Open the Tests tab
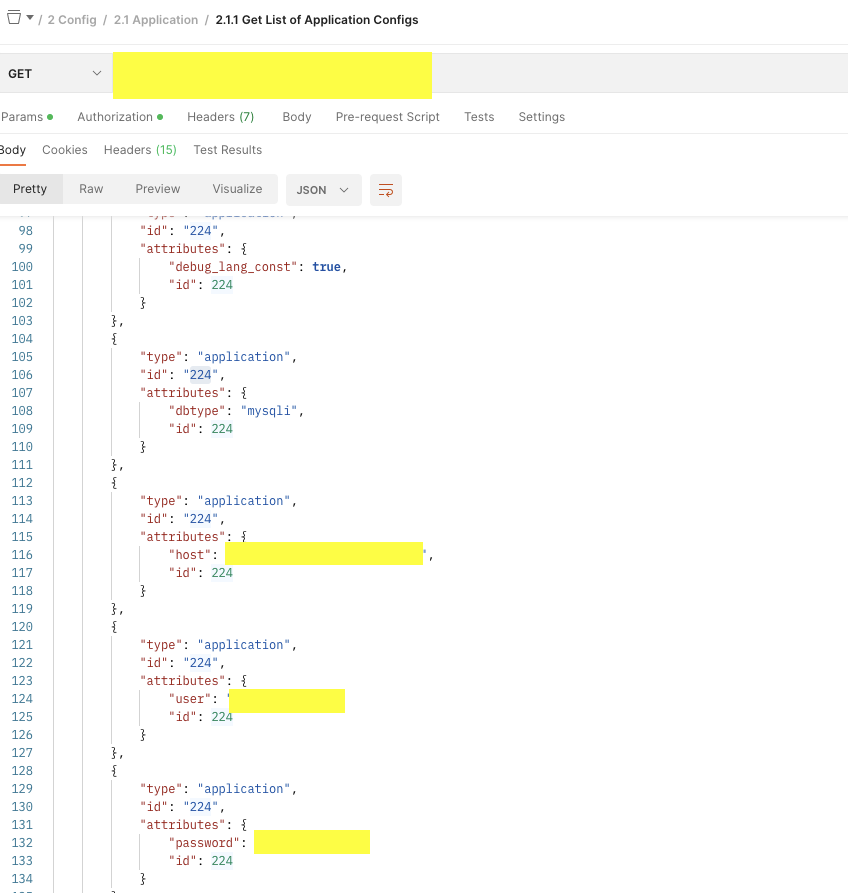Image resolution: width=848 pixels, height=893 pixels. (479, 117)
